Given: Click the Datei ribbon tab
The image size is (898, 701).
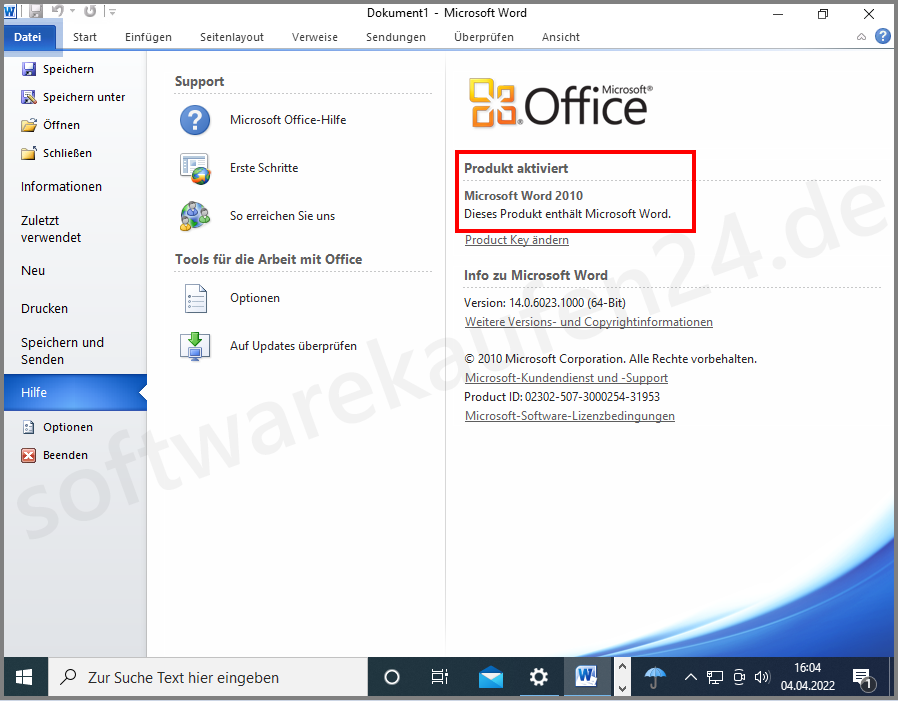Looking at the screenshot, I should tap(27, 37).
